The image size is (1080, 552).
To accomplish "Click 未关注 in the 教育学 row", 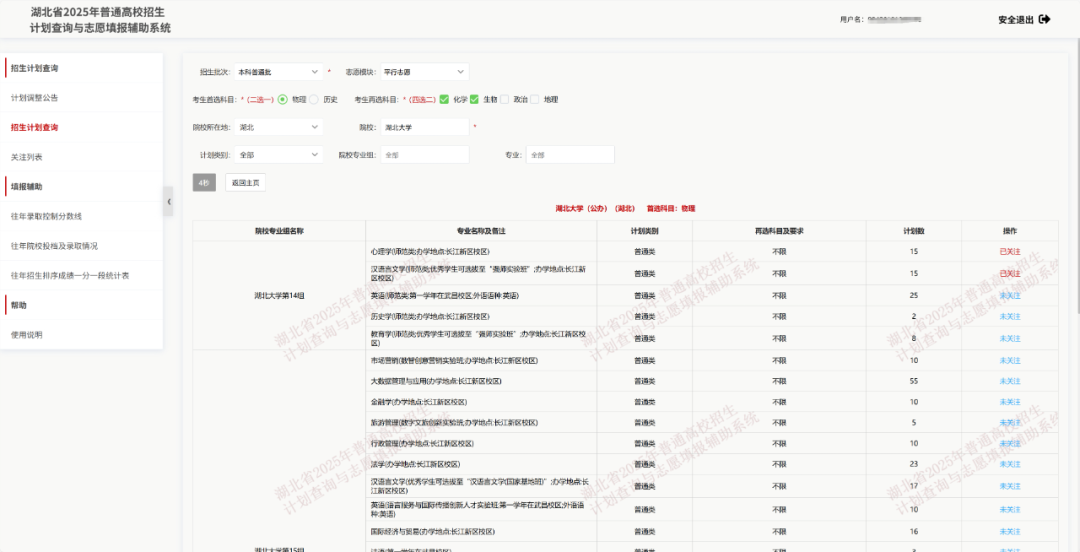I will click(1010, 338).
